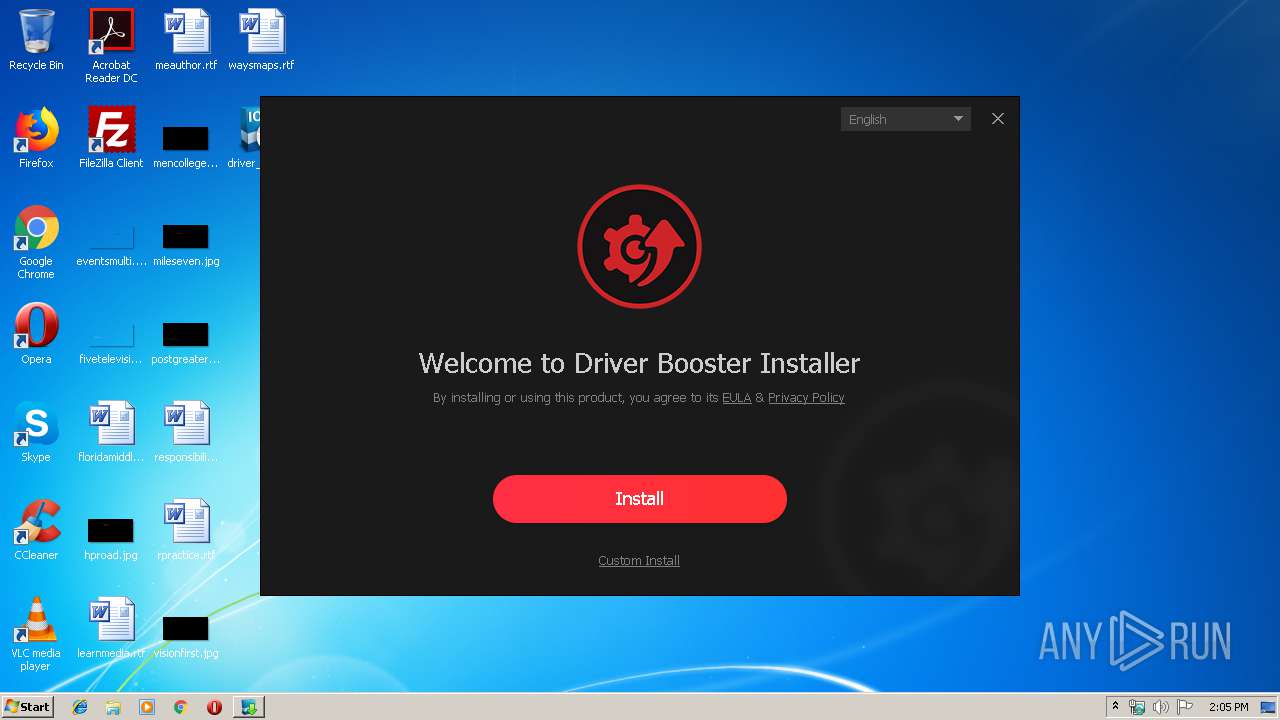Viewport: 1280px width, 720px height.
Task: Open the Windows Start menu
Action: (x=27, y=707)
